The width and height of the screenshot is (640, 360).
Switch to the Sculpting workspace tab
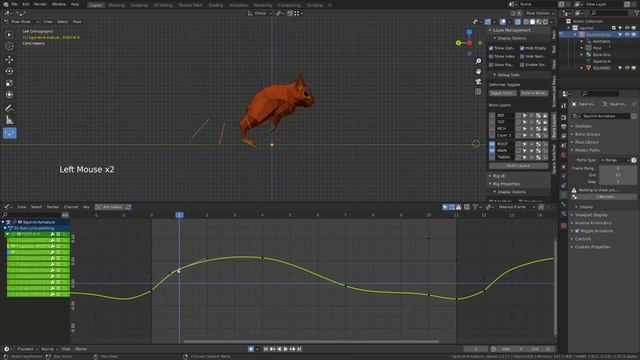pyautogui.click(x=139, y=5)
